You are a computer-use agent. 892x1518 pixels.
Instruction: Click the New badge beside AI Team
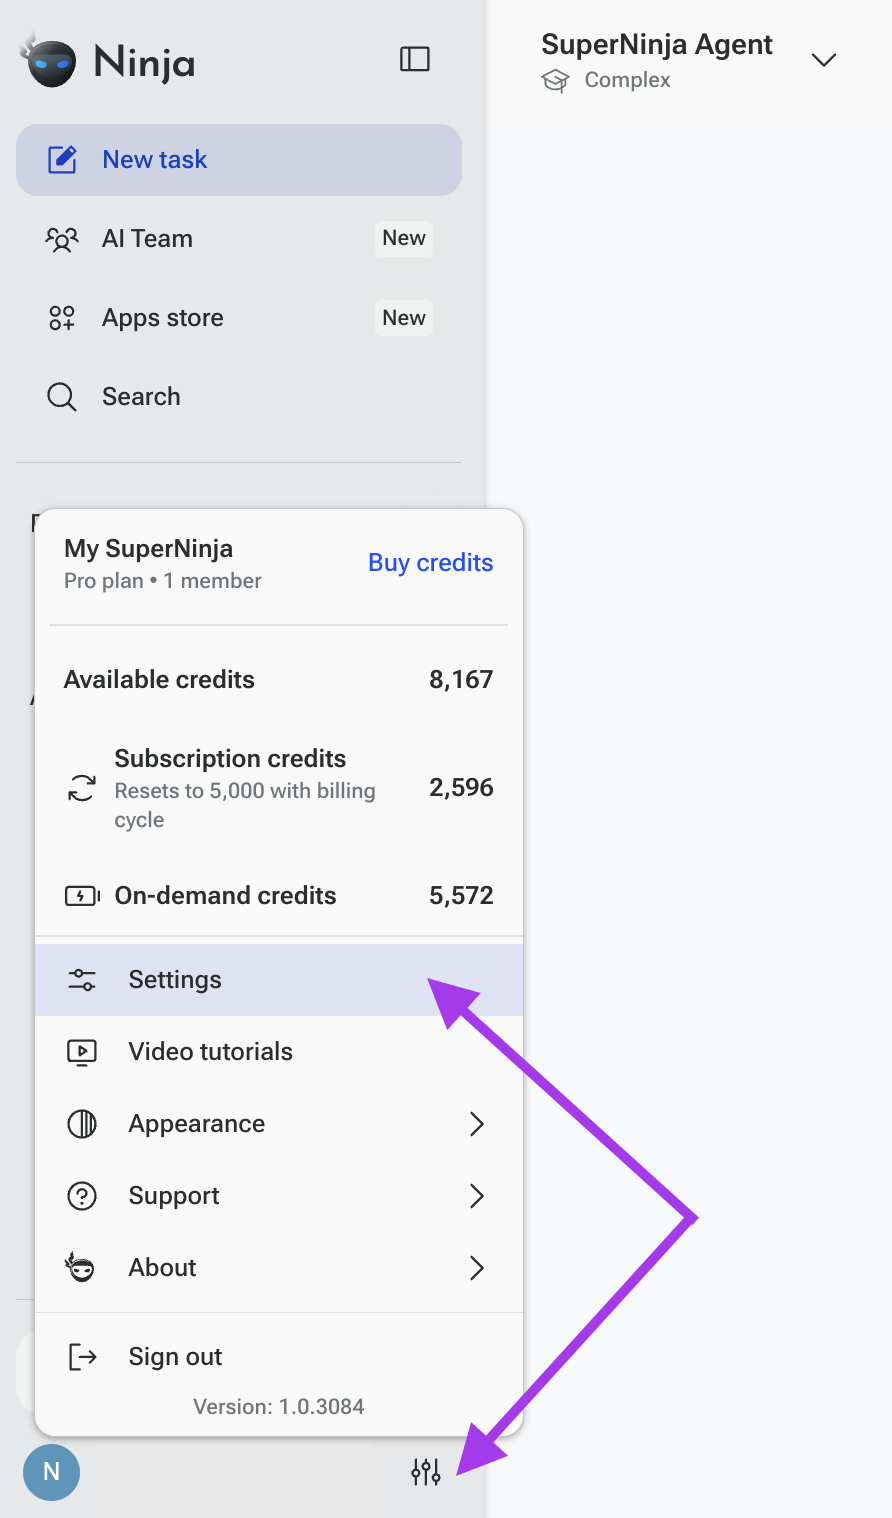pyautogui.click(x=404, y=238)
